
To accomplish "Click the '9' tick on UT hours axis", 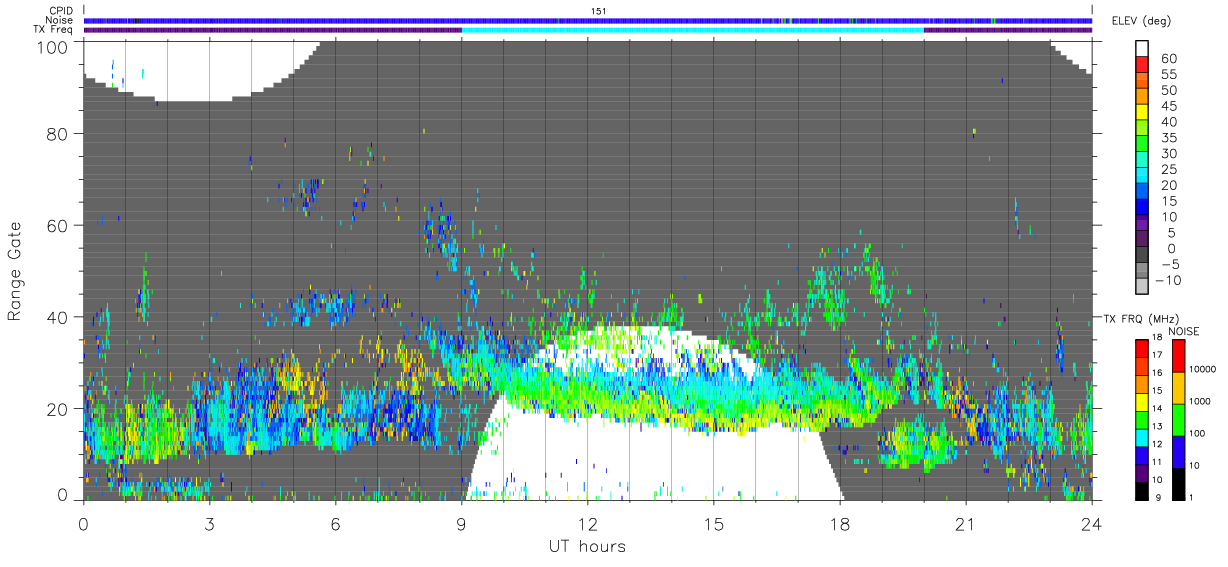I will tap(461, 524).
